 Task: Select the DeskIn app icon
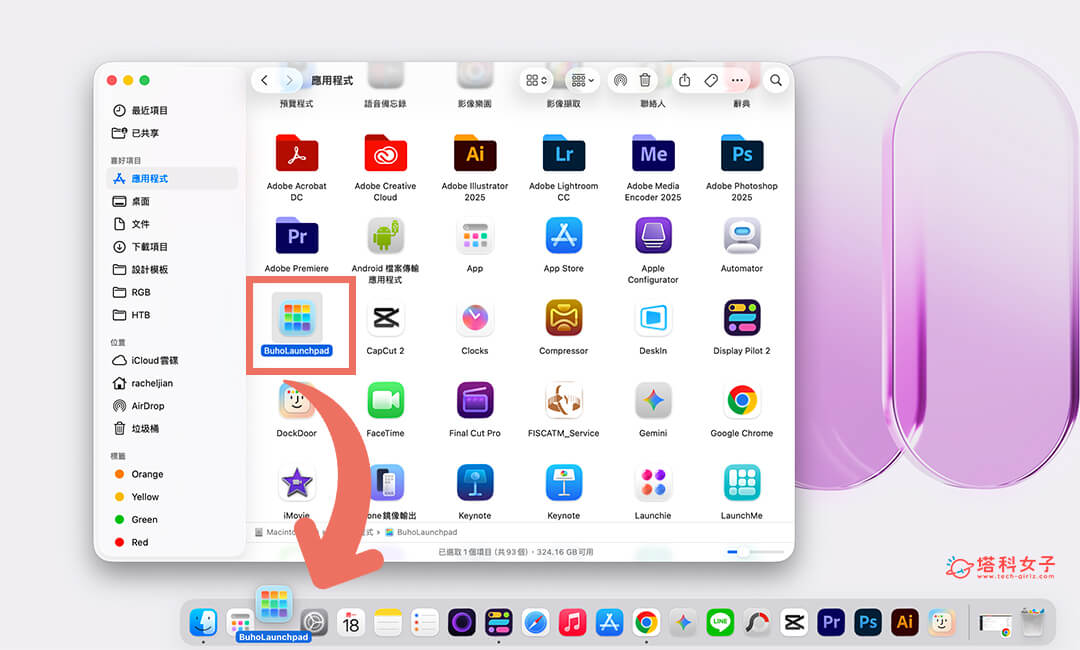[653, 317]
